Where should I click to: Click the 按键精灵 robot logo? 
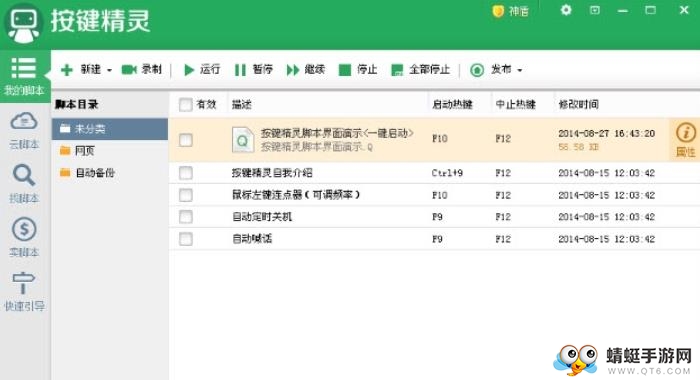24,23
